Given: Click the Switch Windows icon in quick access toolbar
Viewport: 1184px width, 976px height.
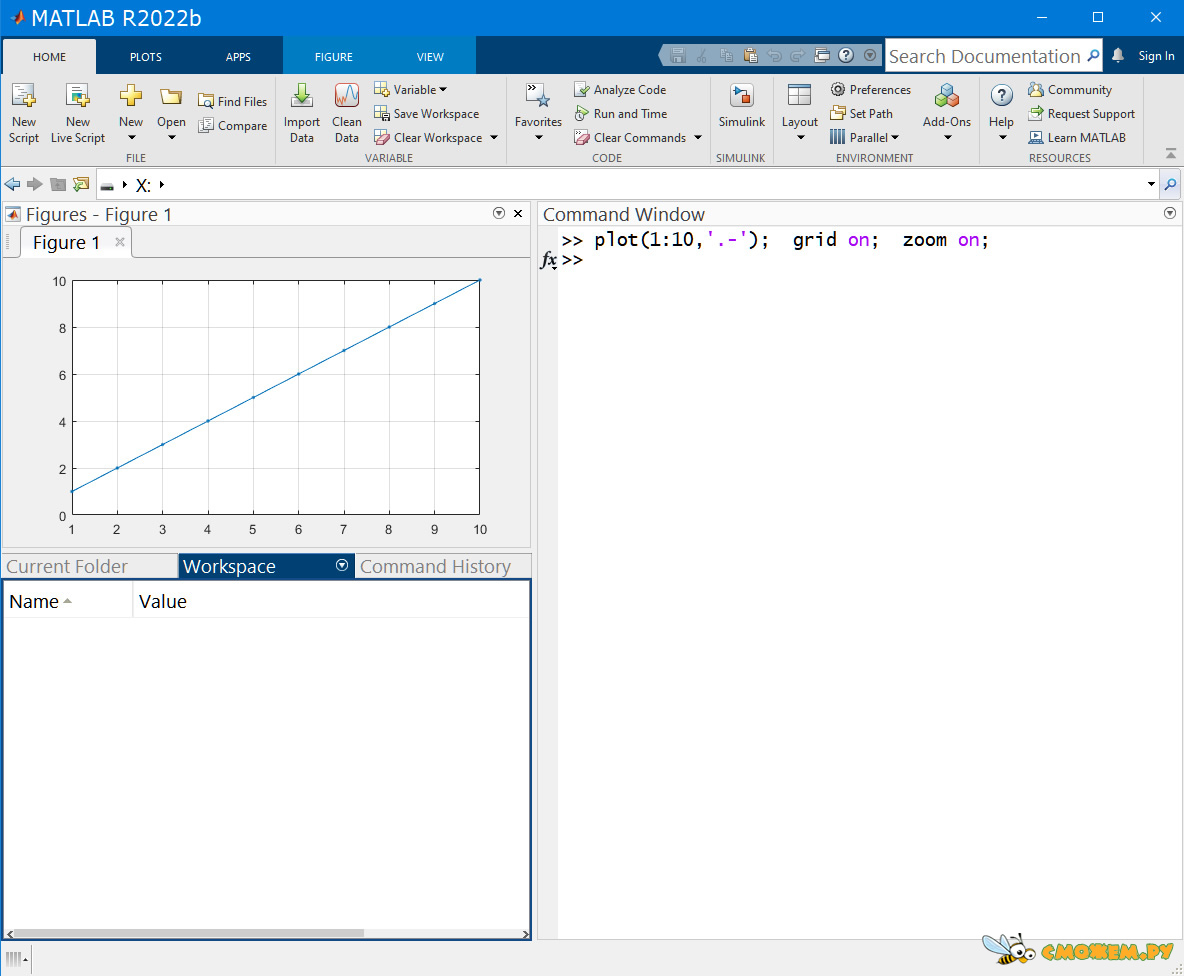Looking at the screenshot, I should tap(822, 55).
